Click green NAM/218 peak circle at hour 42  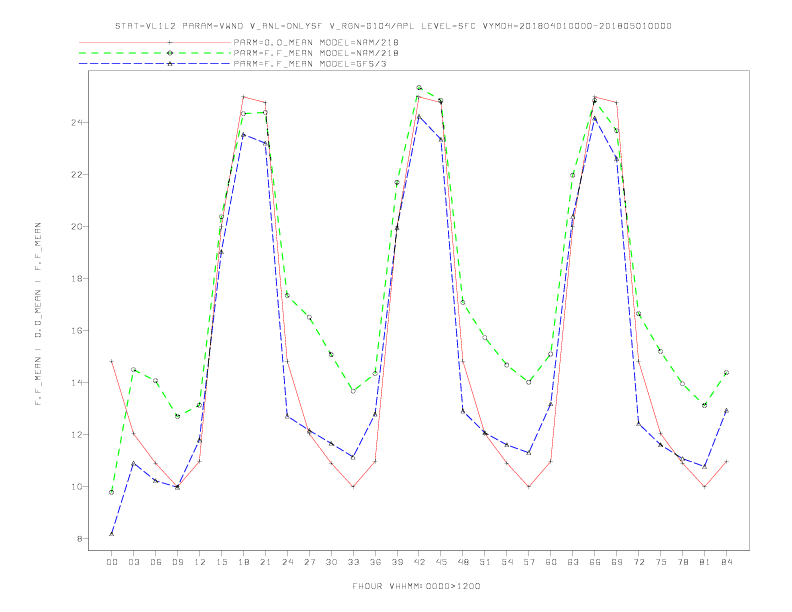419,88
